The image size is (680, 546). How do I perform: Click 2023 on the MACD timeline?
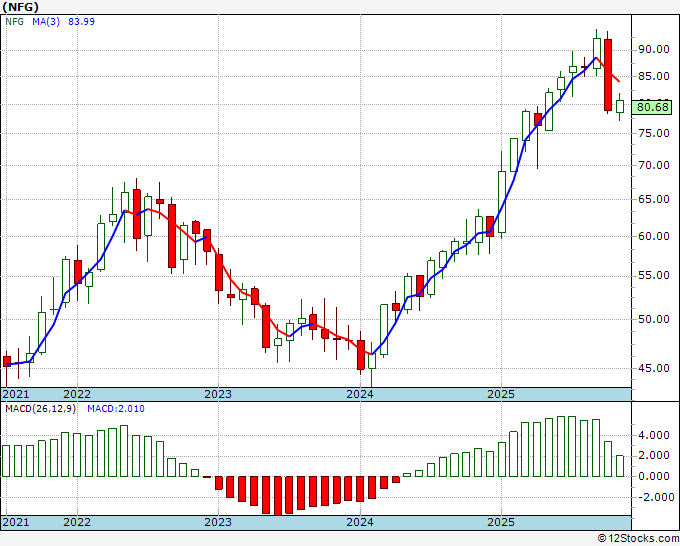[218, 522]
